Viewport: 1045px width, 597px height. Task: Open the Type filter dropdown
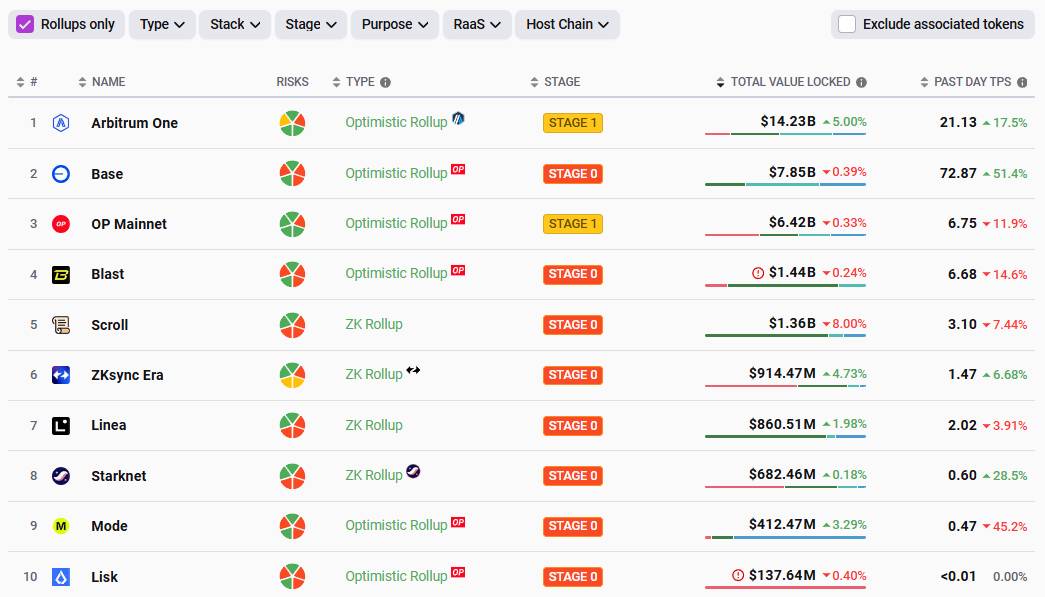[x=162, y=25]
